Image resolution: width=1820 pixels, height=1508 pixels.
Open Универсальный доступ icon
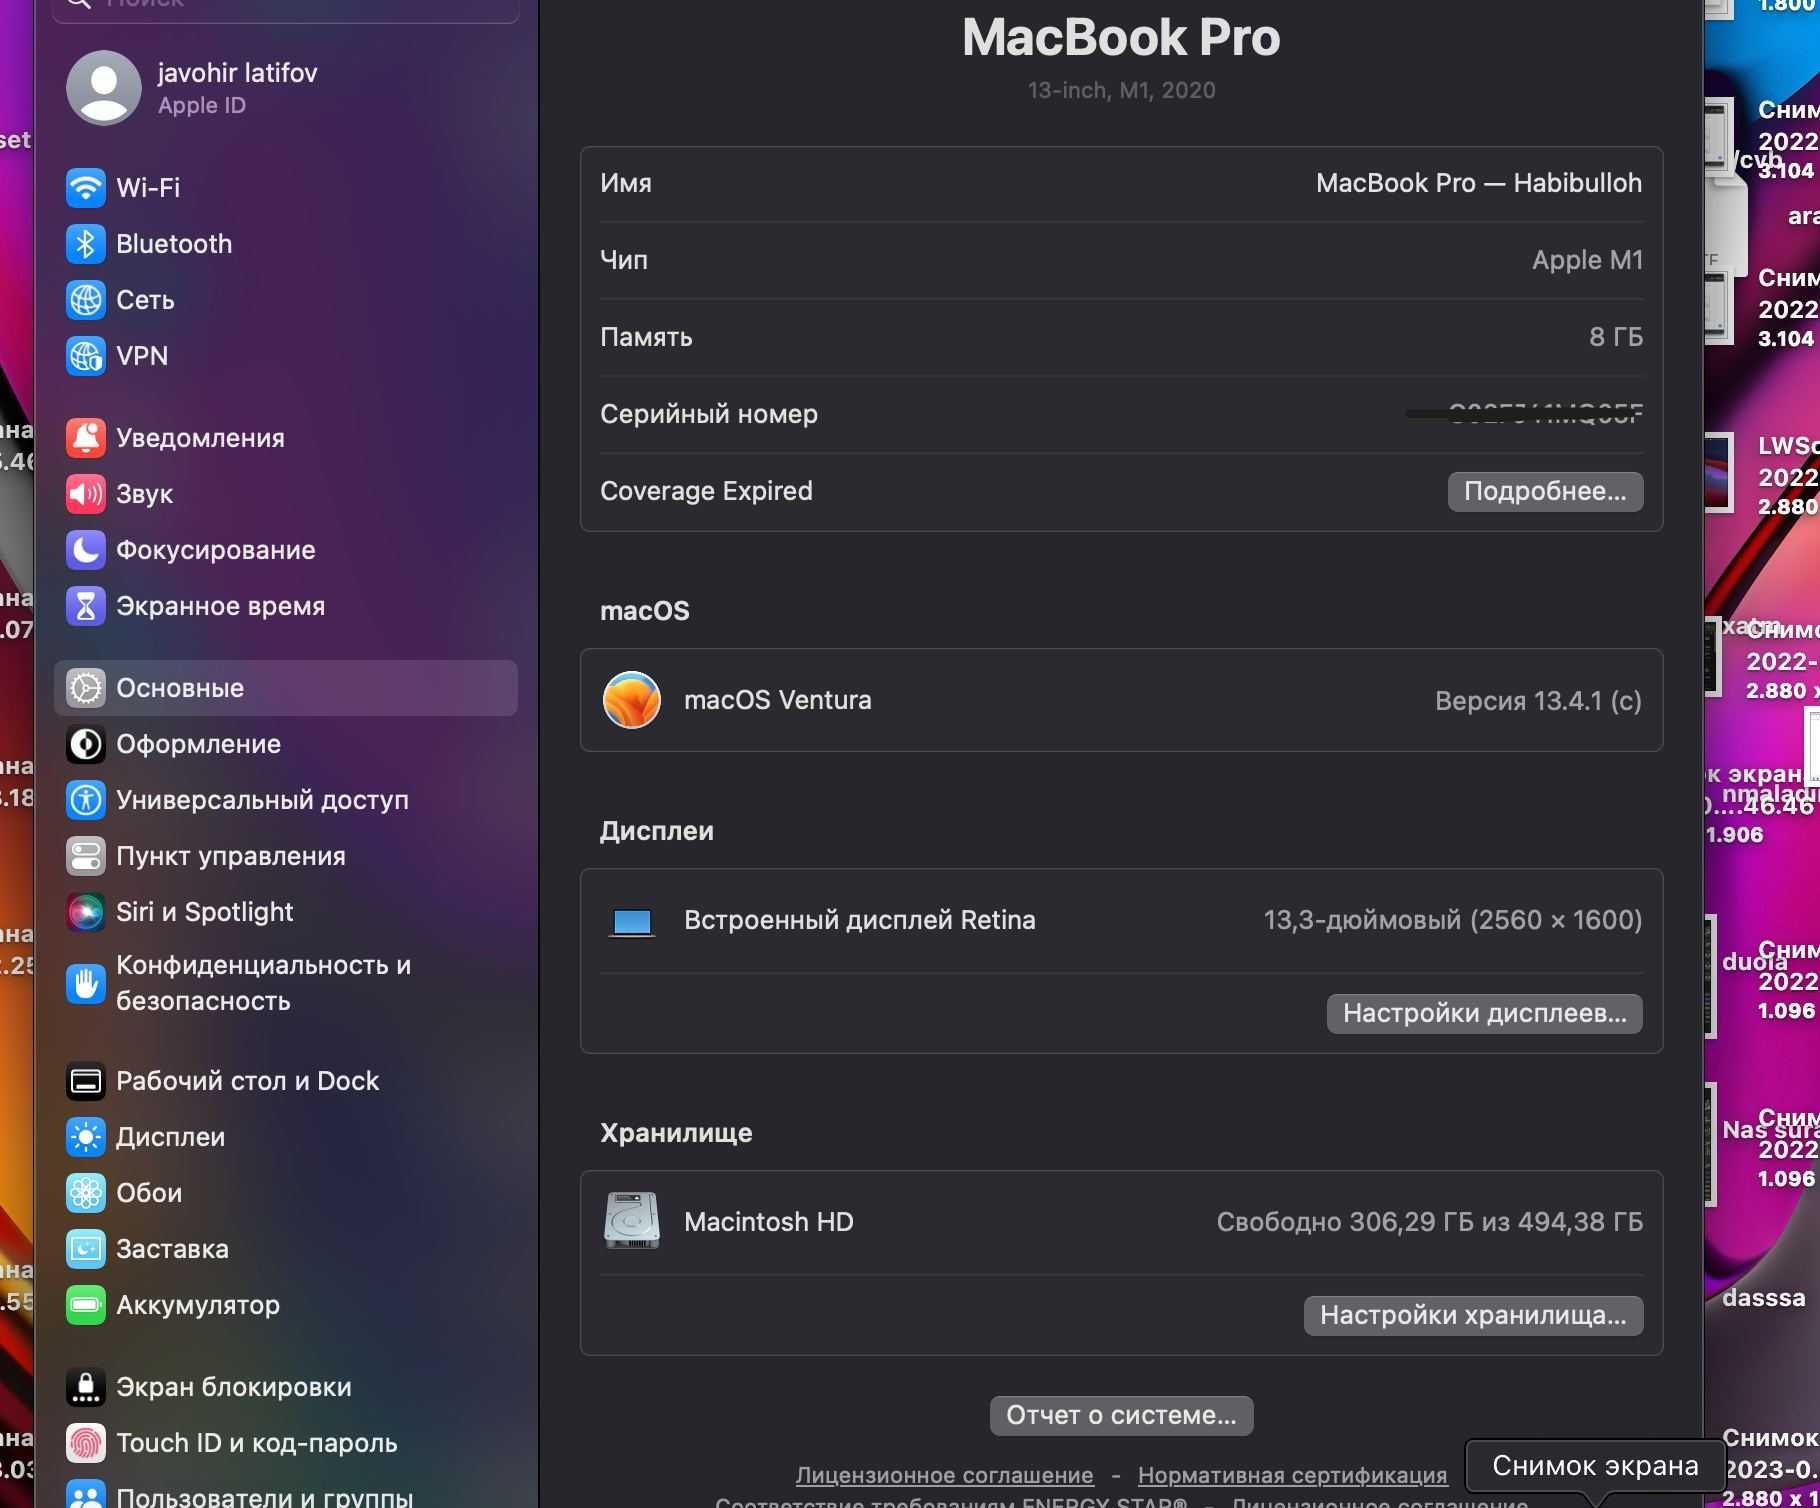86,800
